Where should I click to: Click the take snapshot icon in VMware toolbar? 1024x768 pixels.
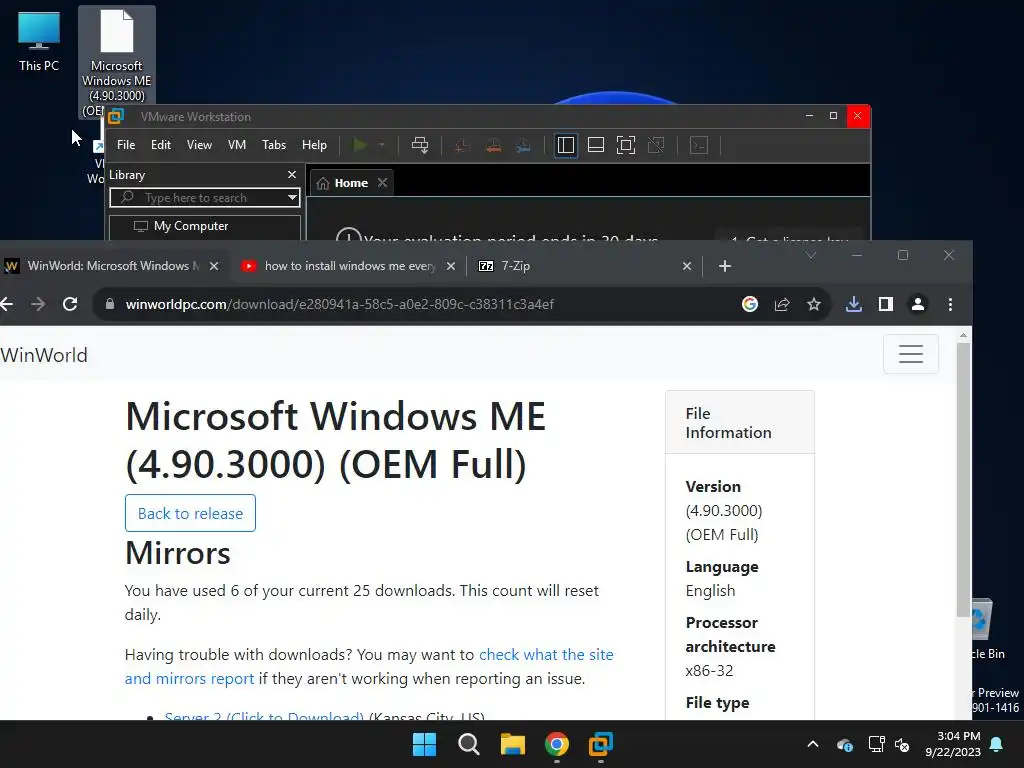[462, 145]
